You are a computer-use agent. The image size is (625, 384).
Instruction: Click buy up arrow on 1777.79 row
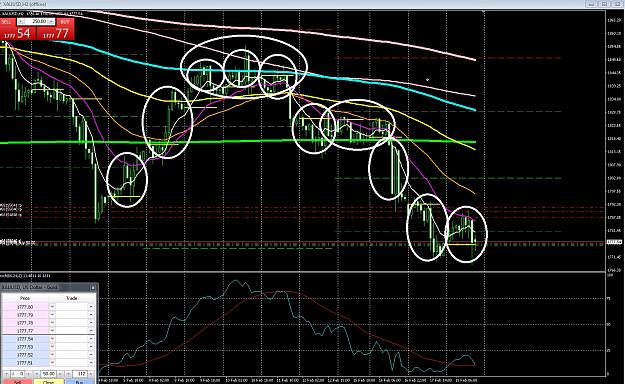pos(91,315)
